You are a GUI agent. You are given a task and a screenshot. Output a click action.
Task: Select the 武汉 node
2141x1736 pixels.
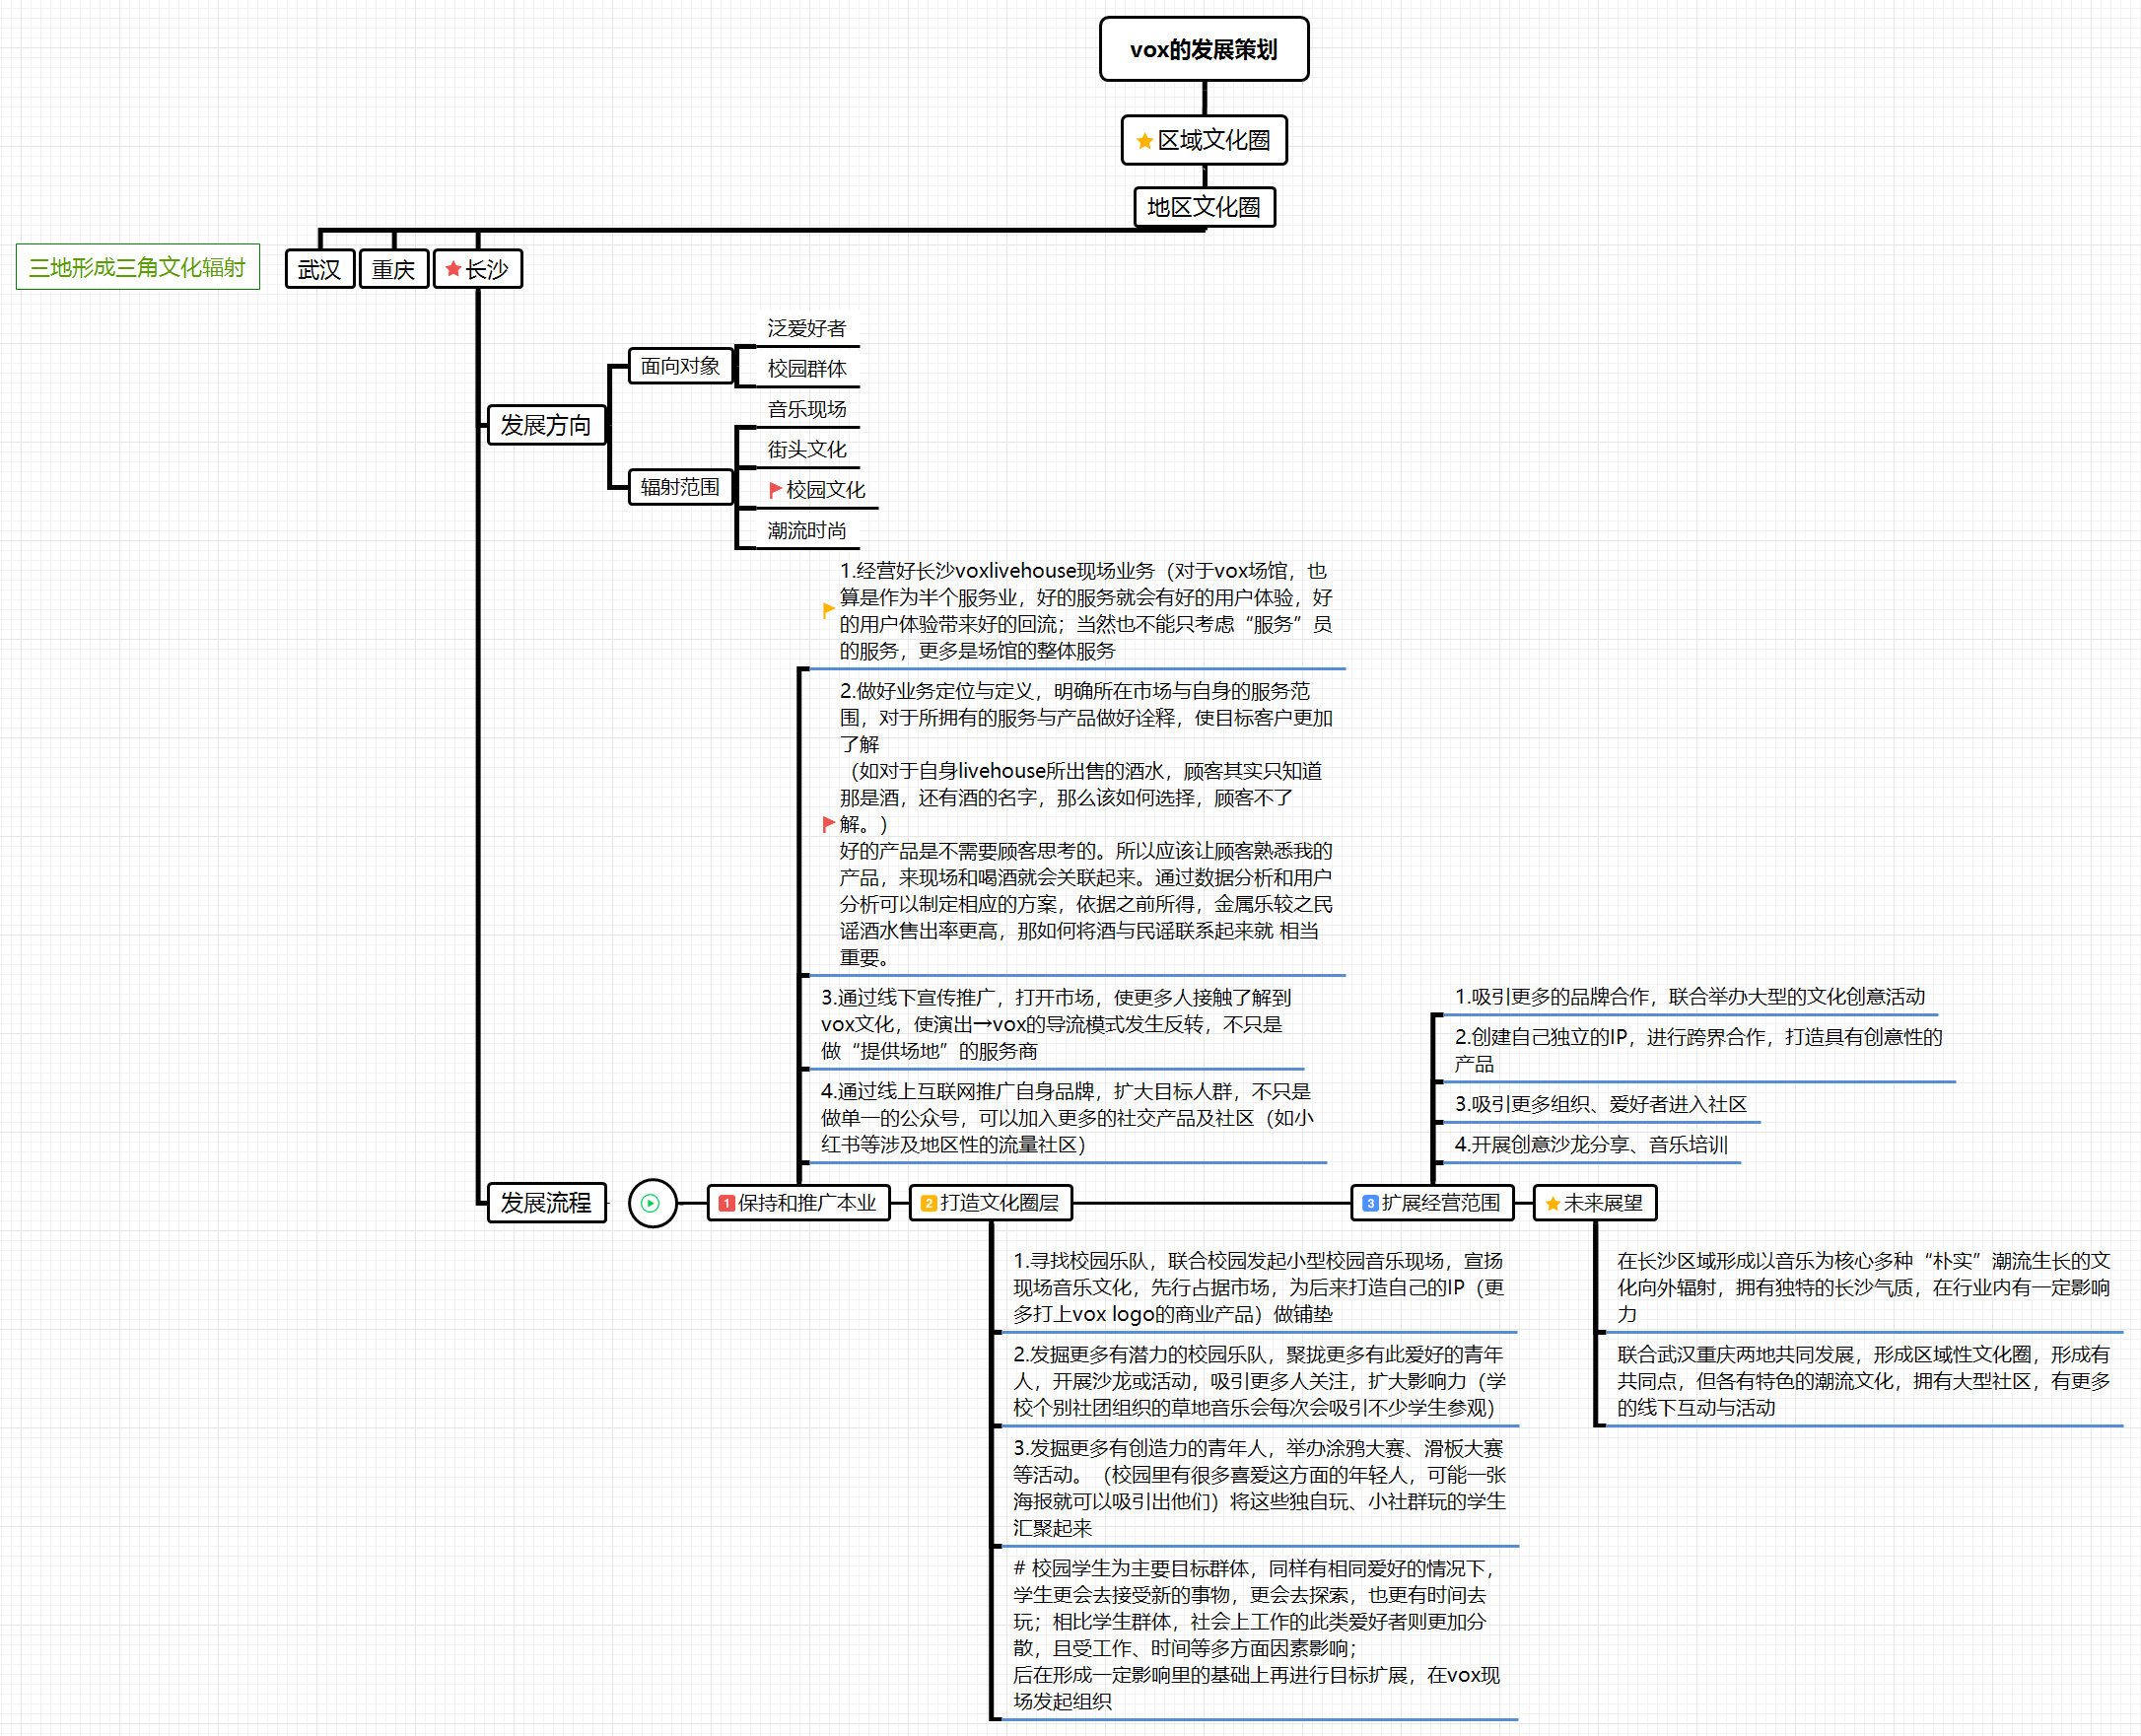pyautogui.click(x=320, y=269)
